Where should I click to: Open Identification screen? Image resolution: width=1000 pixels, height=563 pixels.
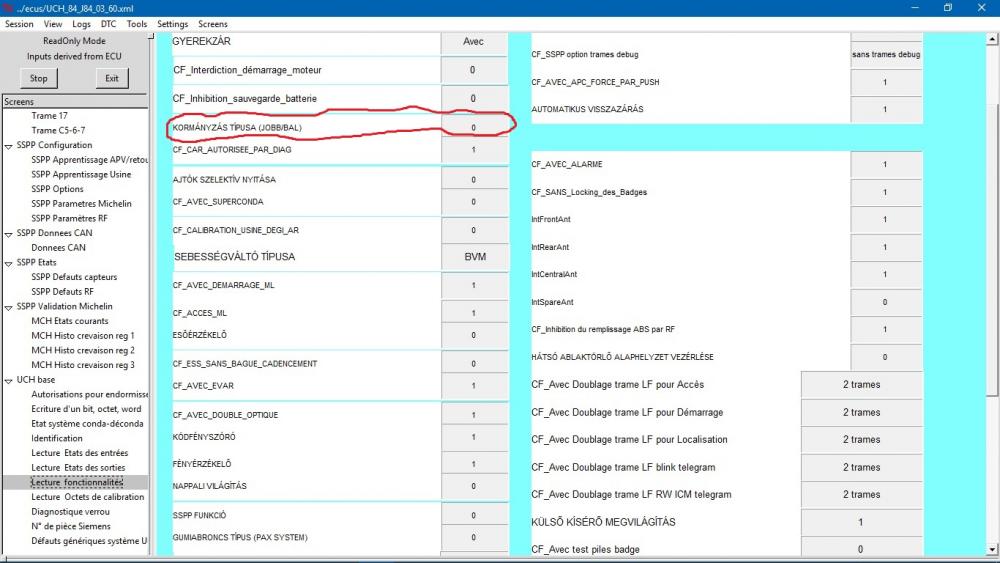[57, 438]
